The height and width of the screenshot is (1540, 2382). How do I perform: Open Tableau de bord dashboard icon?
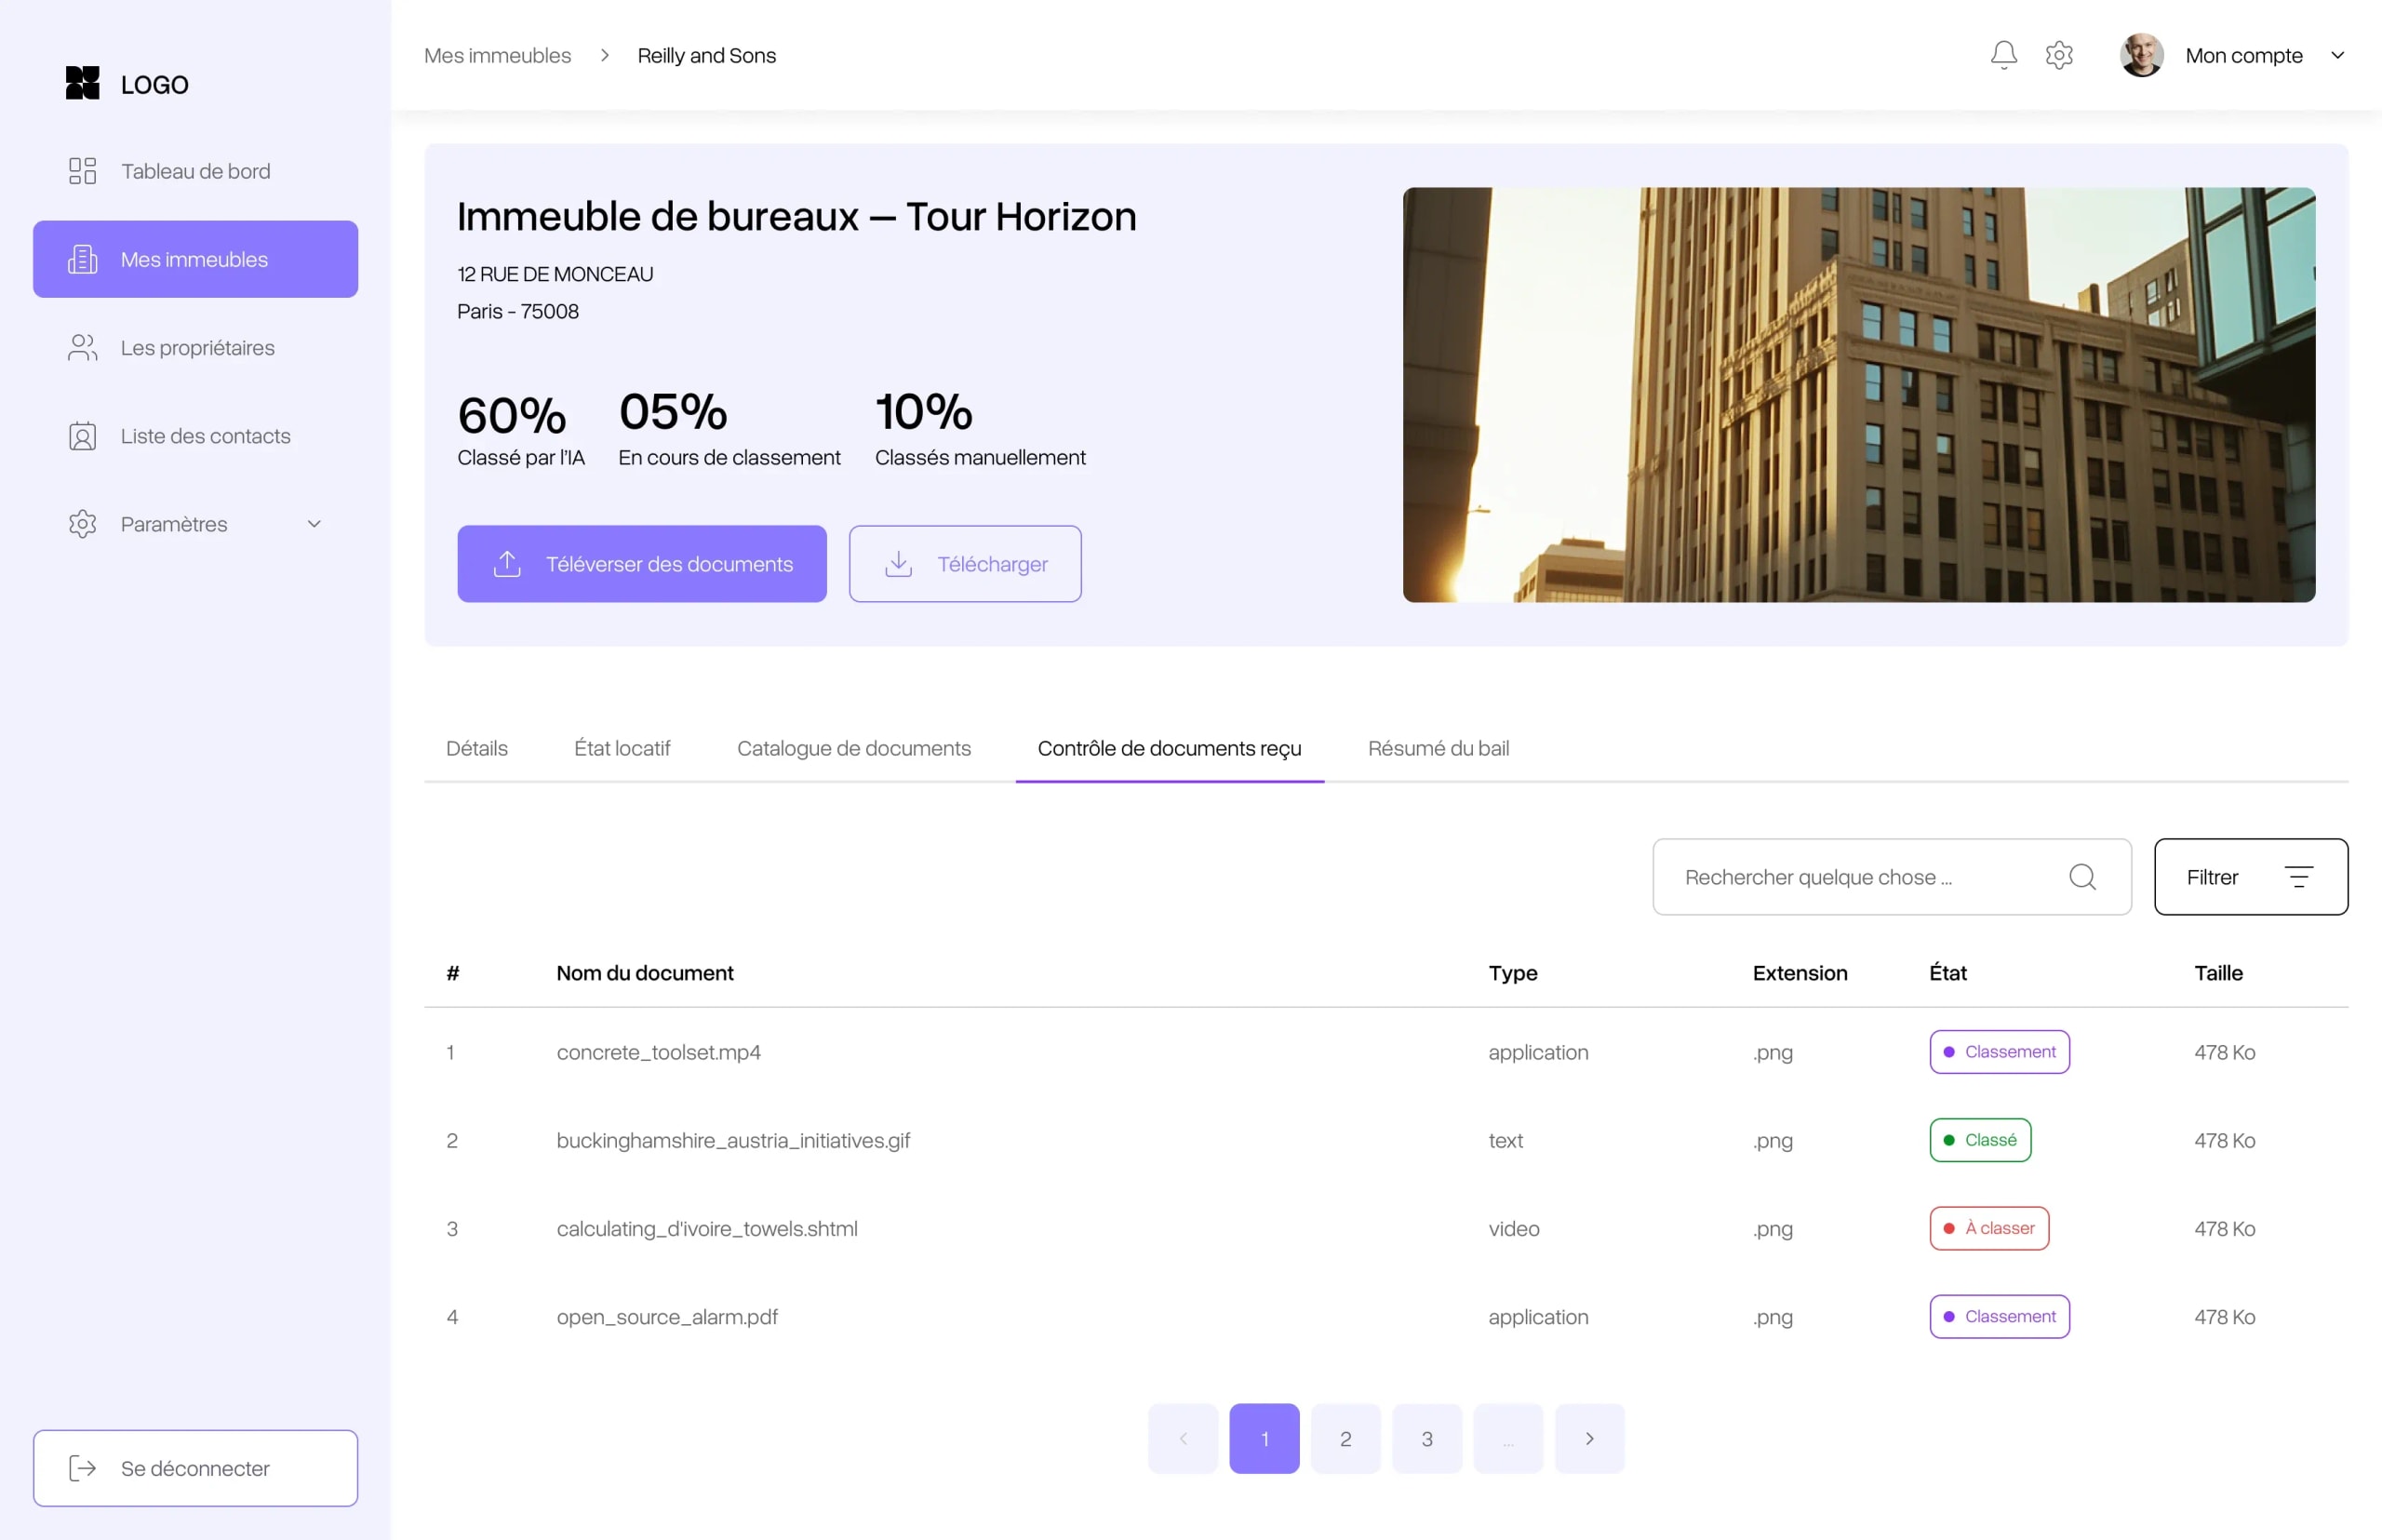pos(82,171)
